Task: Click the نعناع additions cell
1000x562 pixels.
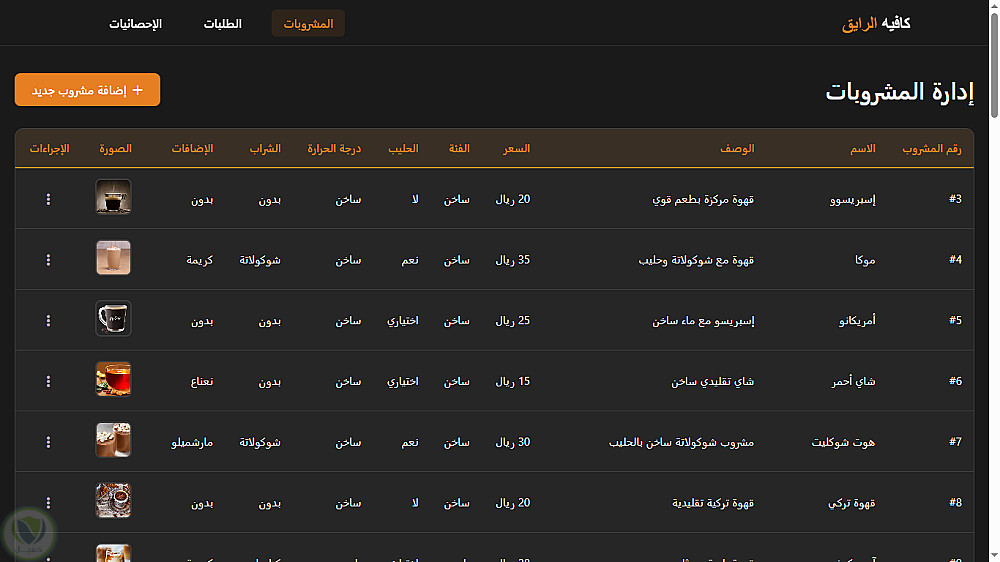Action: (x=202, y=381)
